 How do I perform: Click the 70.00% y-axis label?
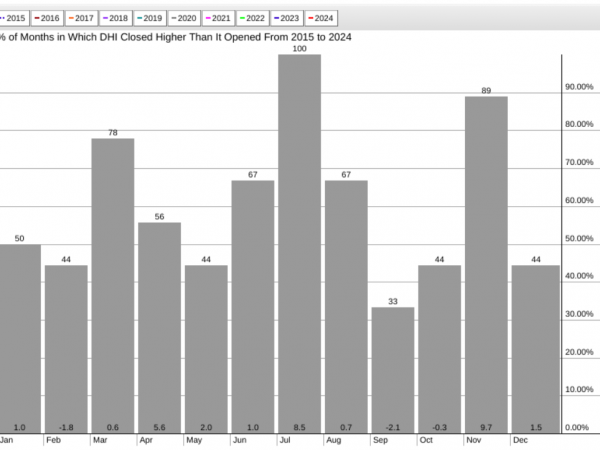pyautogui.click(x=579, y=162)
